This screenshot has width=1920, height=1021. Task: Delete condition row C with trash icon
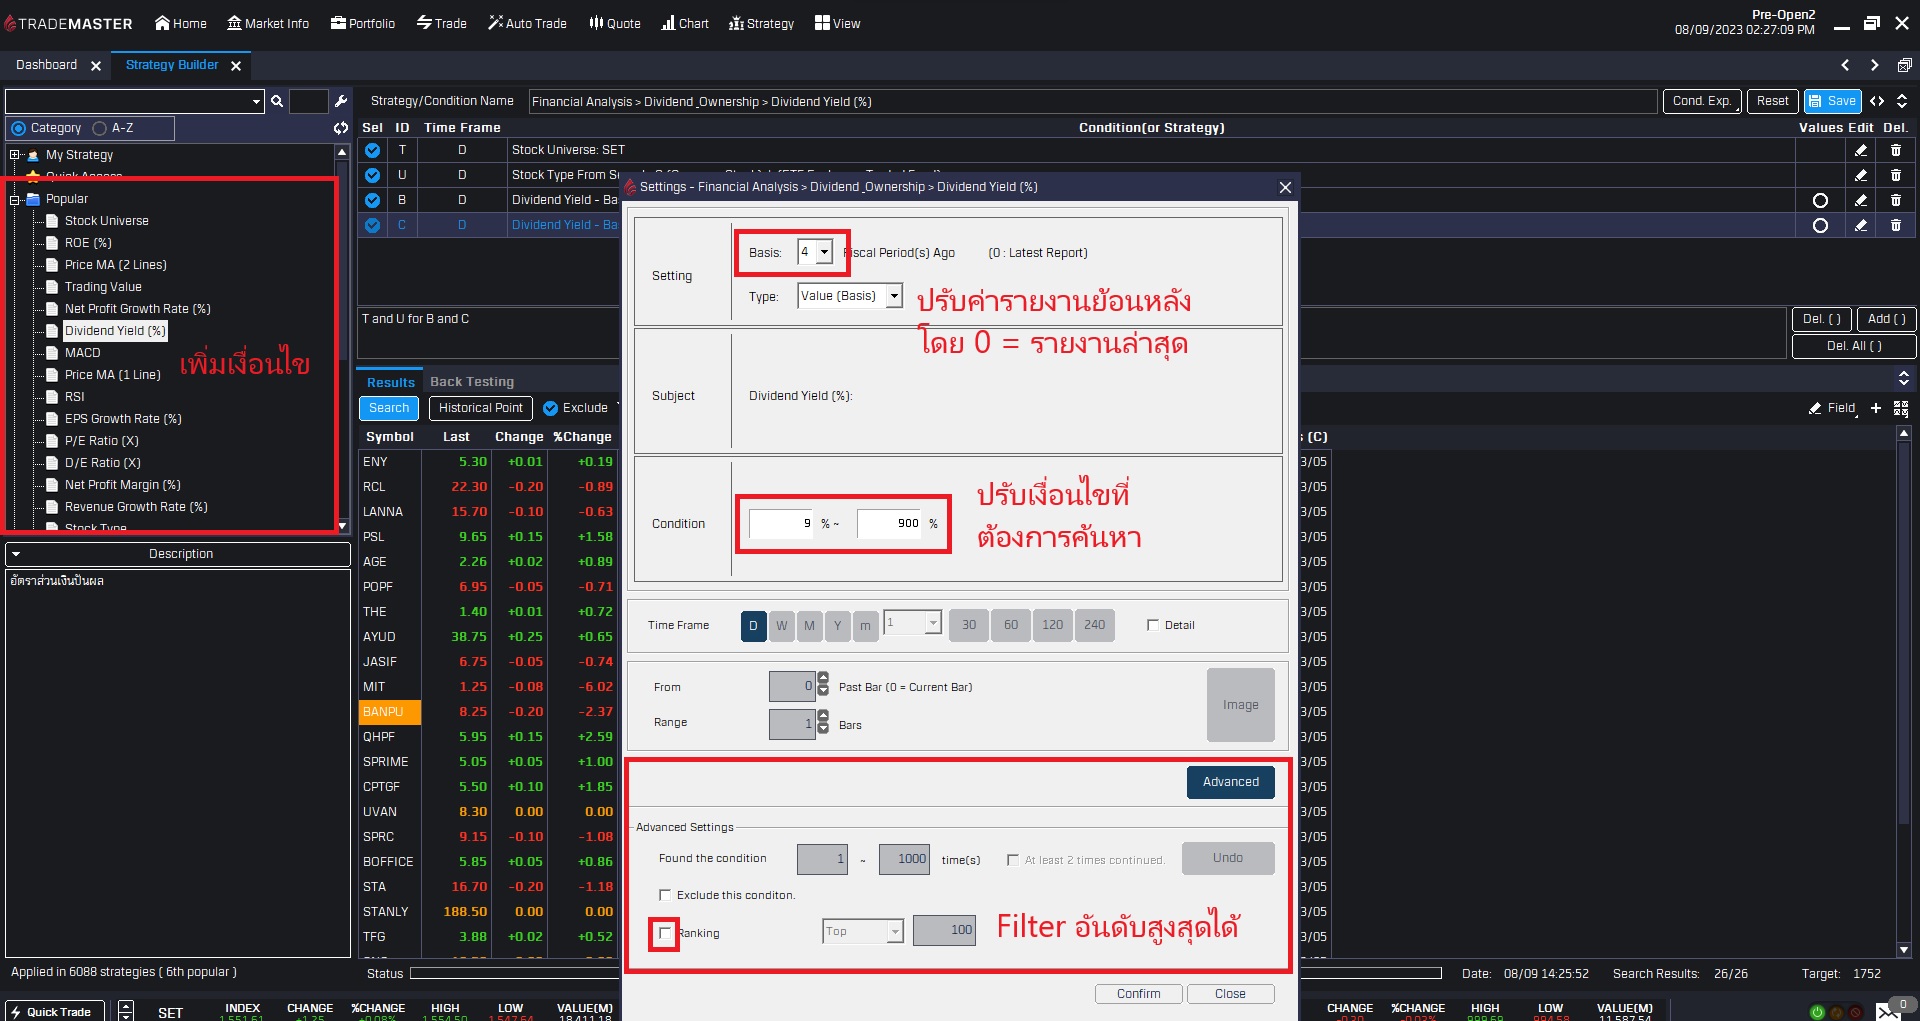coord(1895,225)
